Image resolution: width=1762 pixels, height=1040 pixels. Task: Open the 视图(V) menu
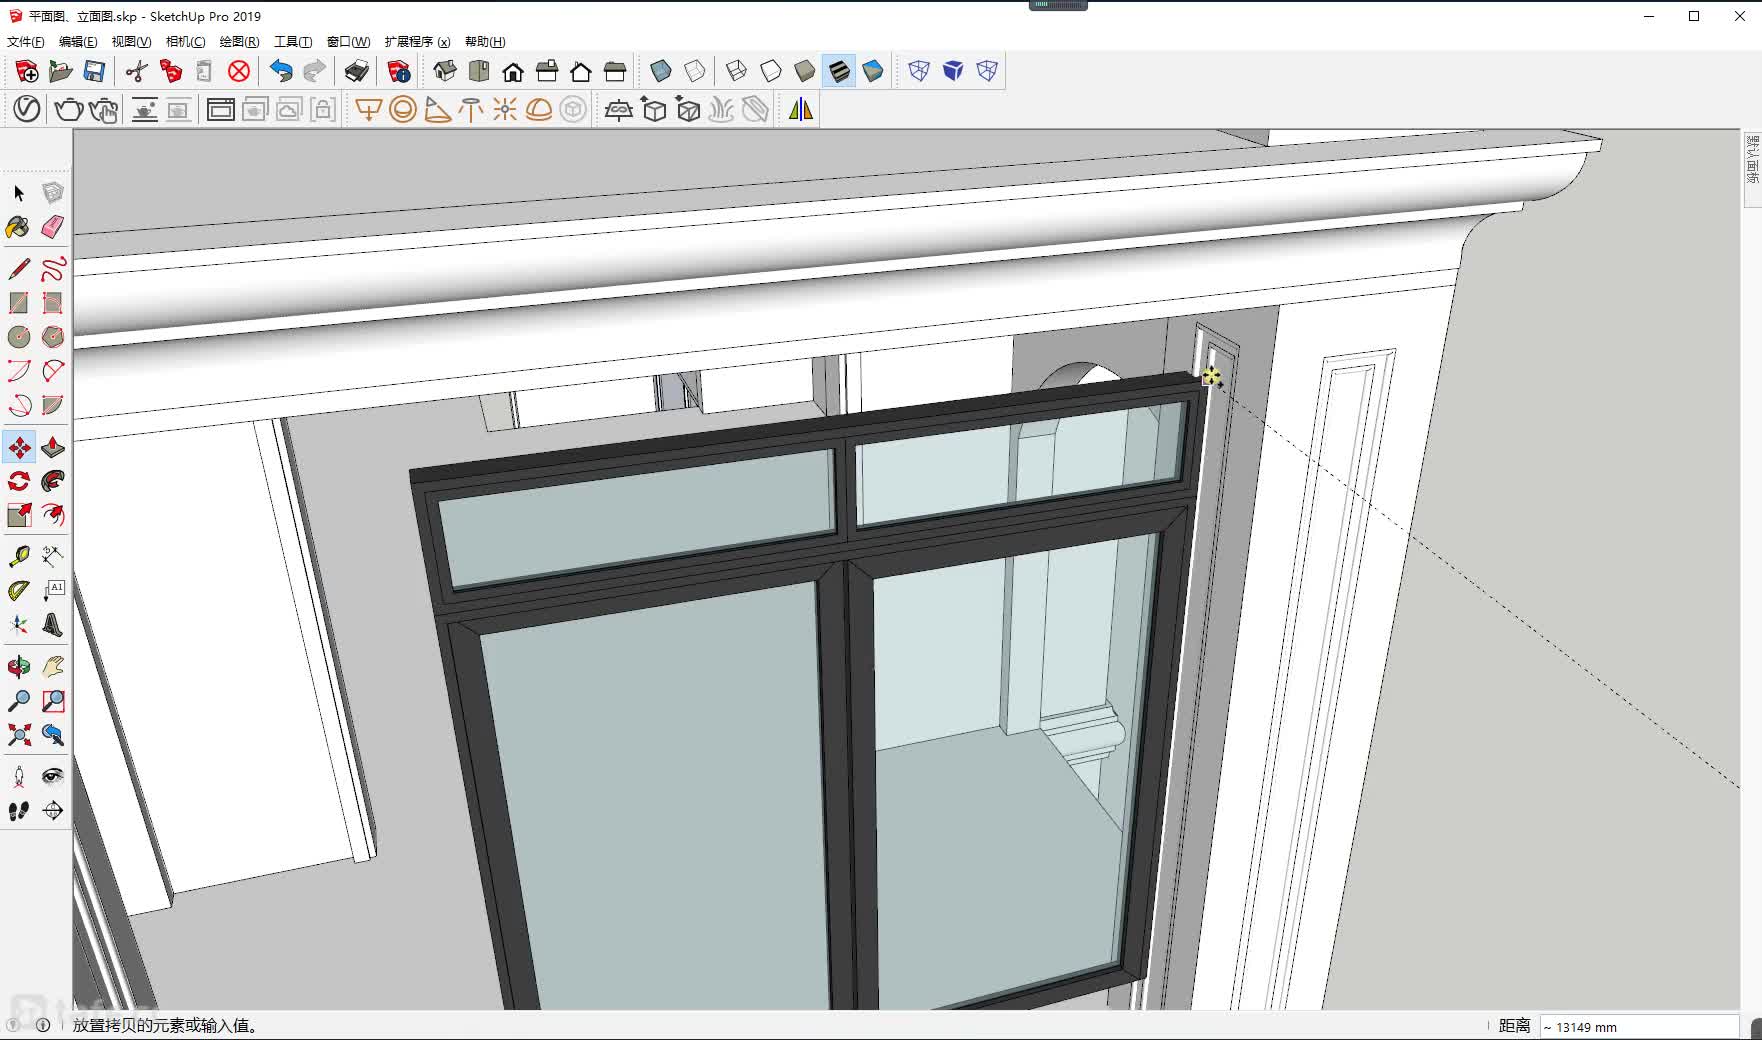pos(131,41)
